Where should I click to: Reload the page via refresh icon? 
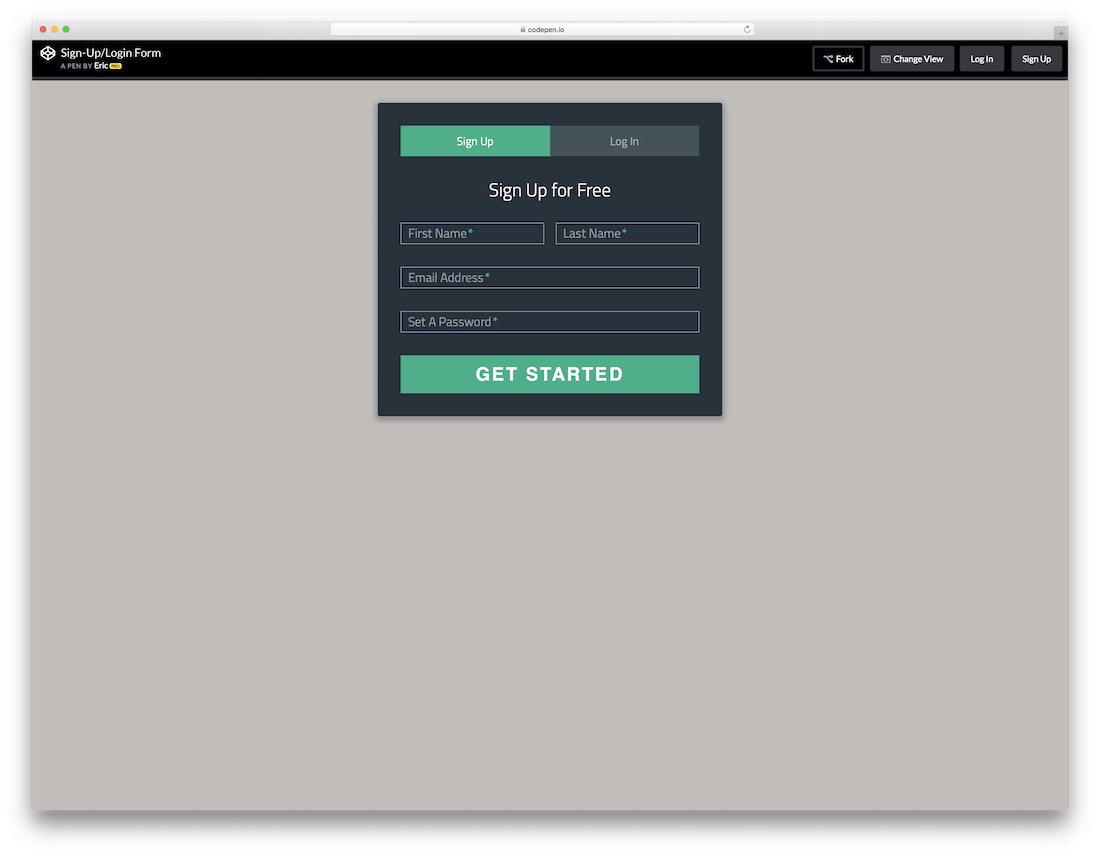[747, 29]
